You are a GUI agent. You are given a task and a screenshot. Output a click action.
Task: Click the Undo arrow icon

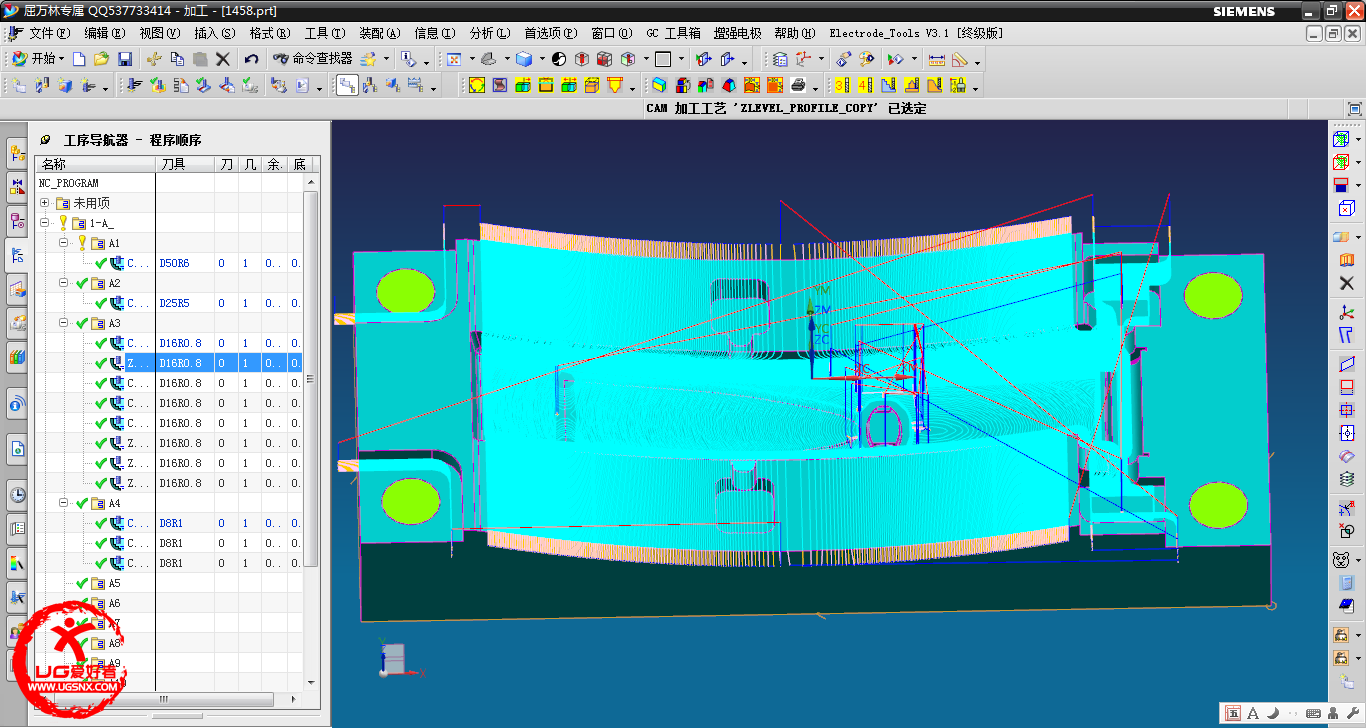pyautogui.click(x=251, y=59)
